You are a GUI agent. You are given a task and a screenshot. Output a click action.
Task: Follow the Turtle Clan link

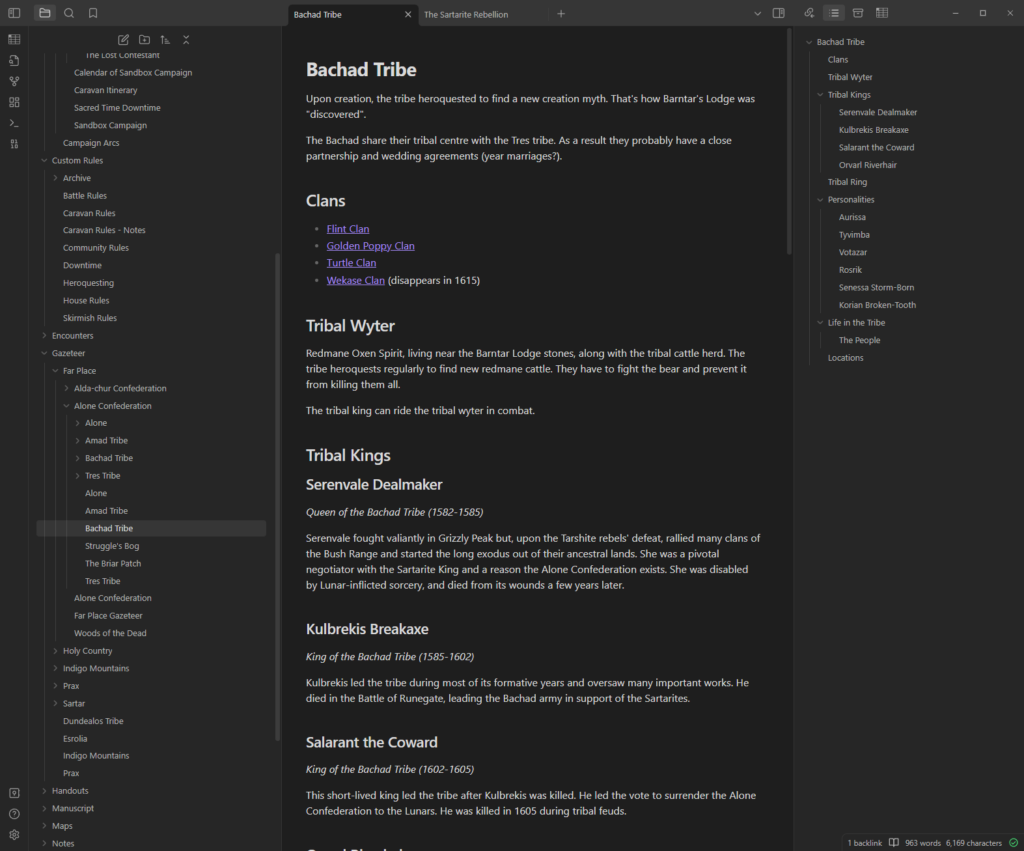[351, 263]
